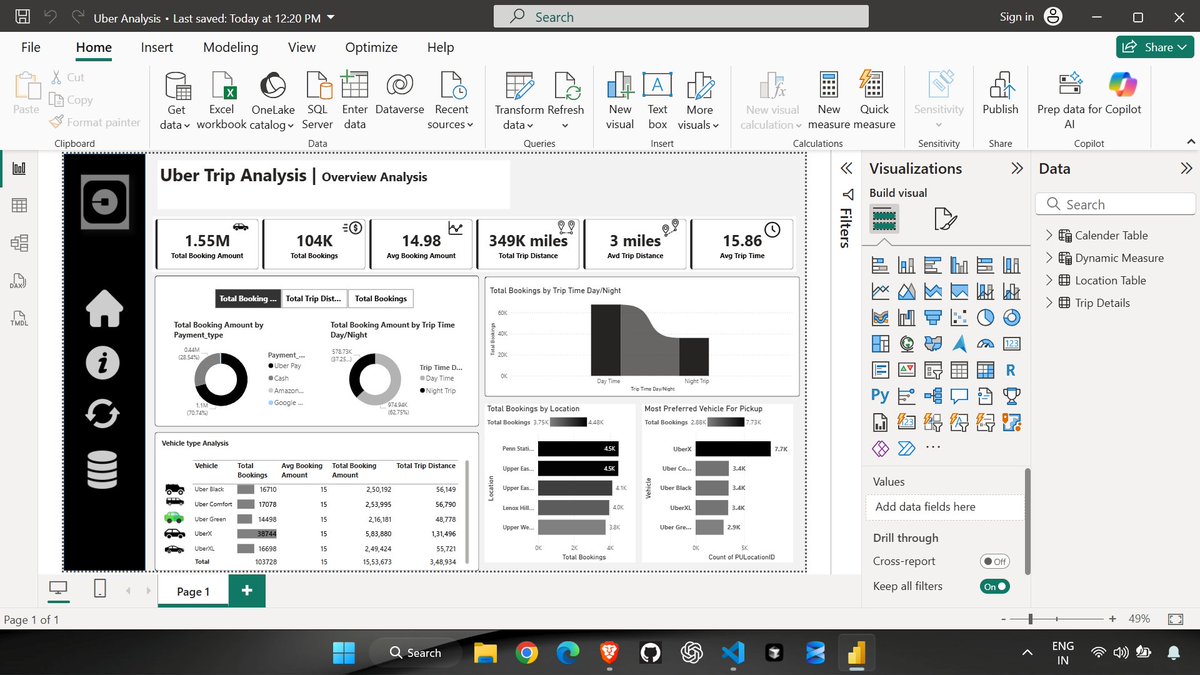Switch to the Optimize ribbon tab
The width and height of the screenshot is (1200, 675).
coord(371,47)
